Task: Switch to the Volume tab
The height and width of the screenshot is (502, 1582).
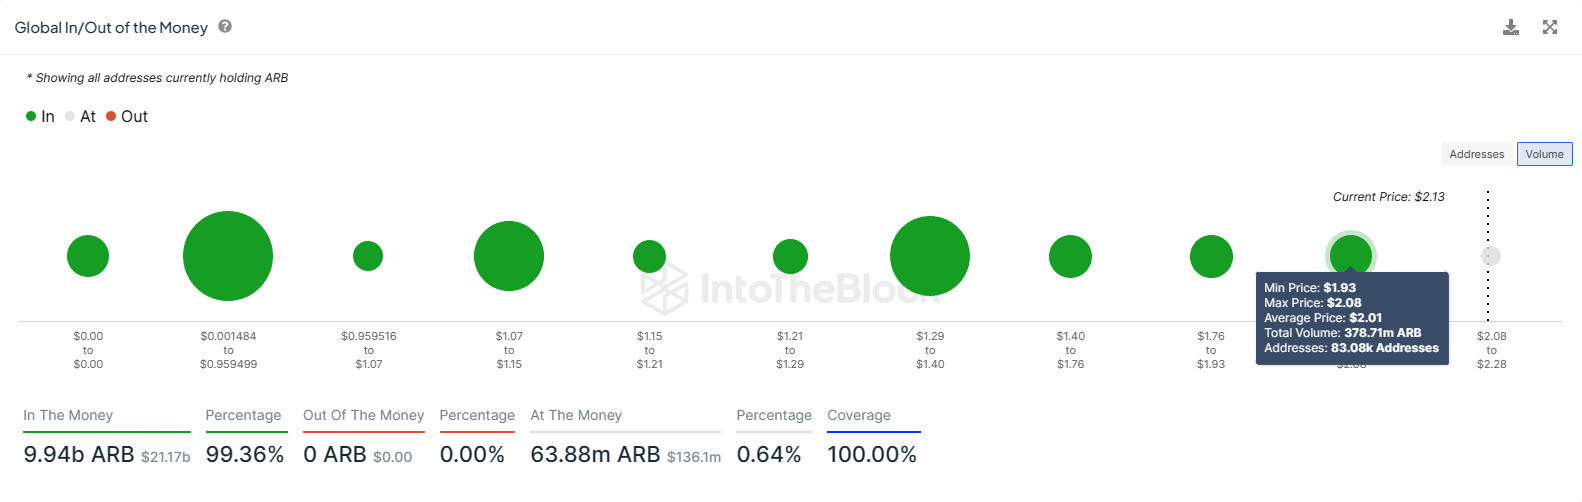Action: 1544,154
